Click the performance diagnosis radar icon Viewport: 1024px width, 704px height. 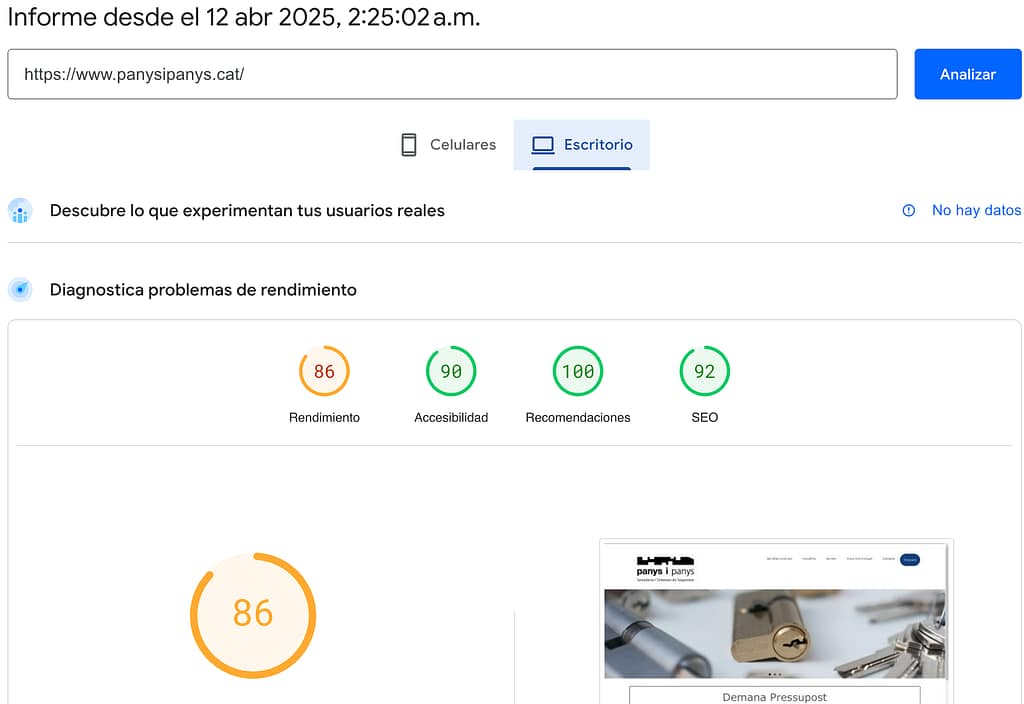coord(20,290)
